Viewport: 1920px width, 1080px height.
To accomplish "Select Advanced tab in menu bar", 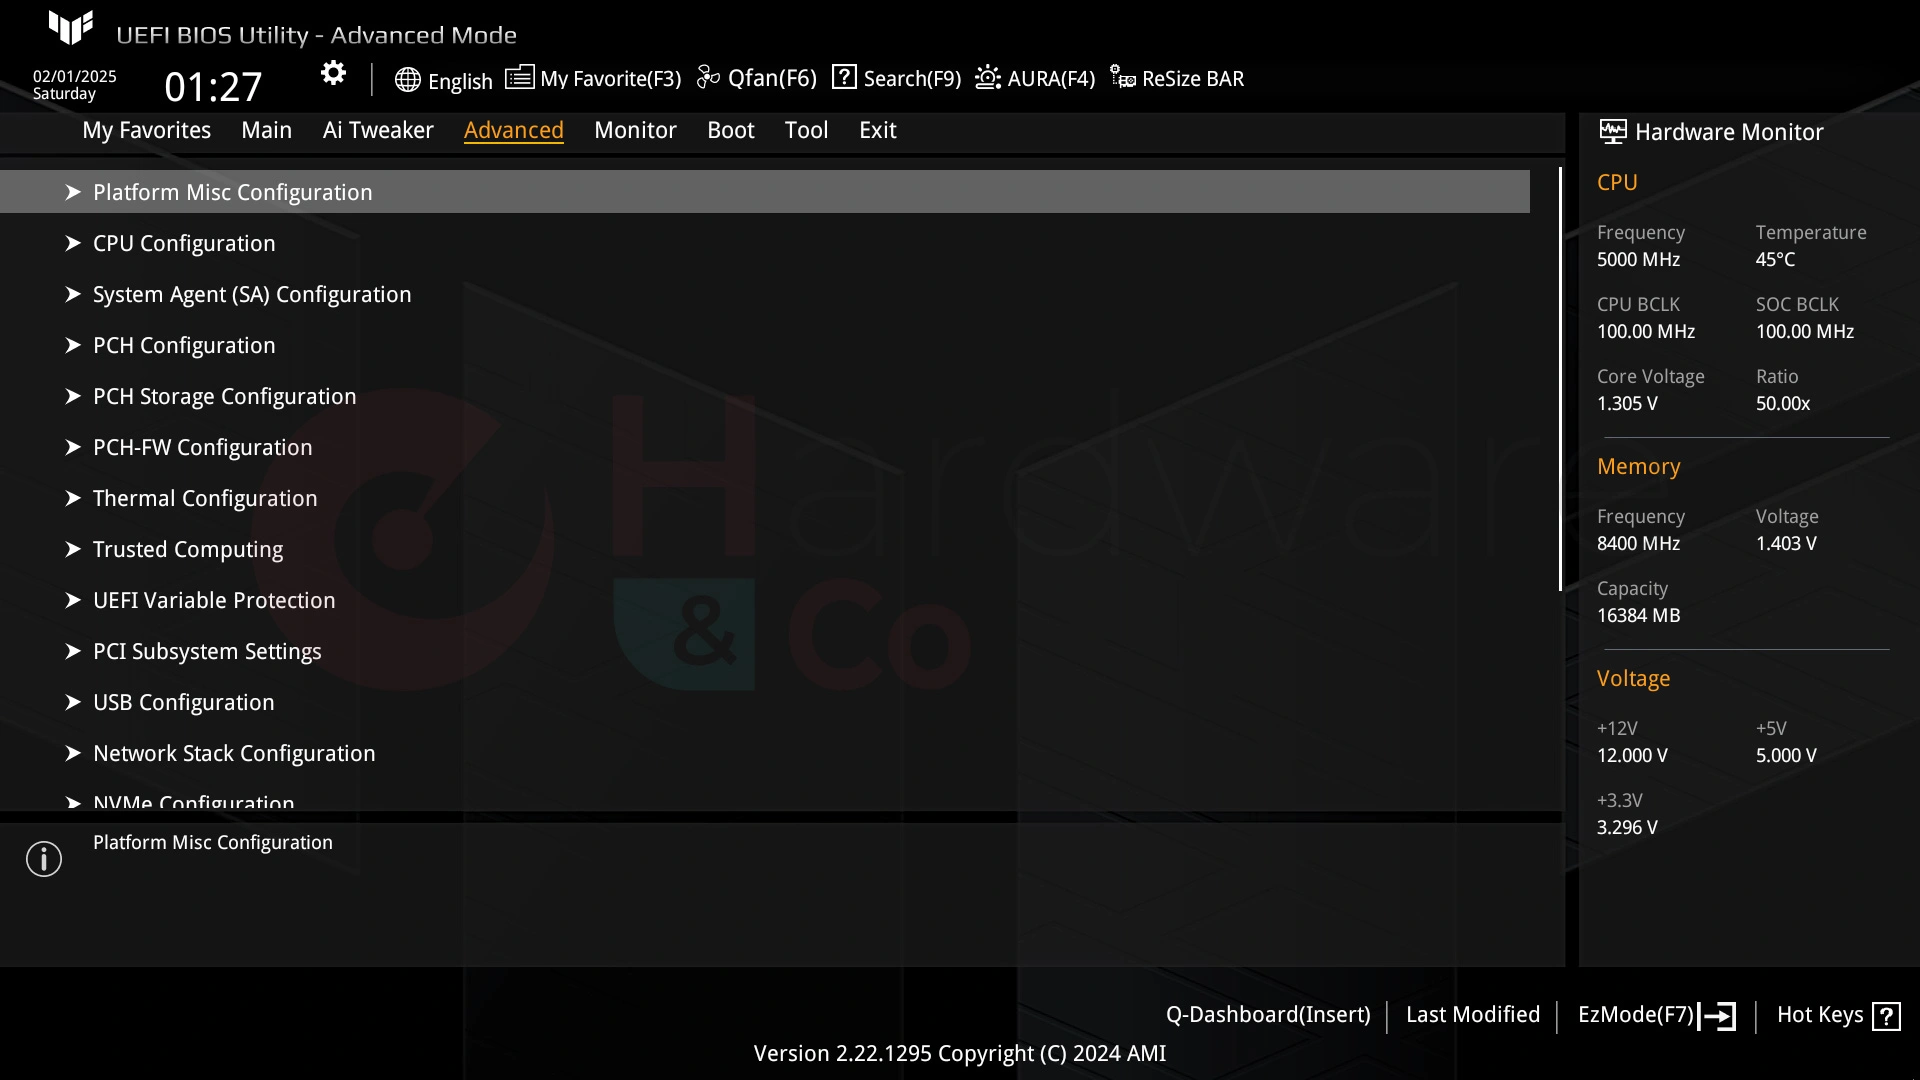I will point(513,129).
